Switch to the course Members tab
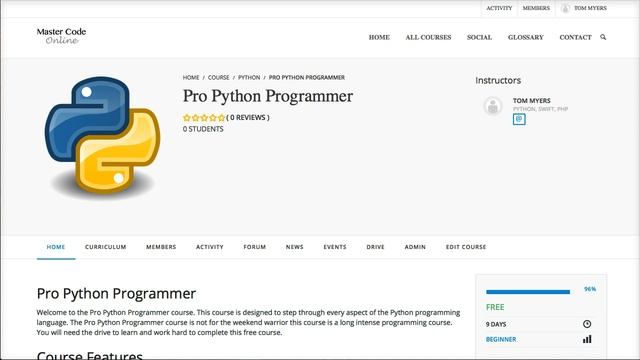The height and width of the screenshot is (360, 640). [x=161, y=247]
